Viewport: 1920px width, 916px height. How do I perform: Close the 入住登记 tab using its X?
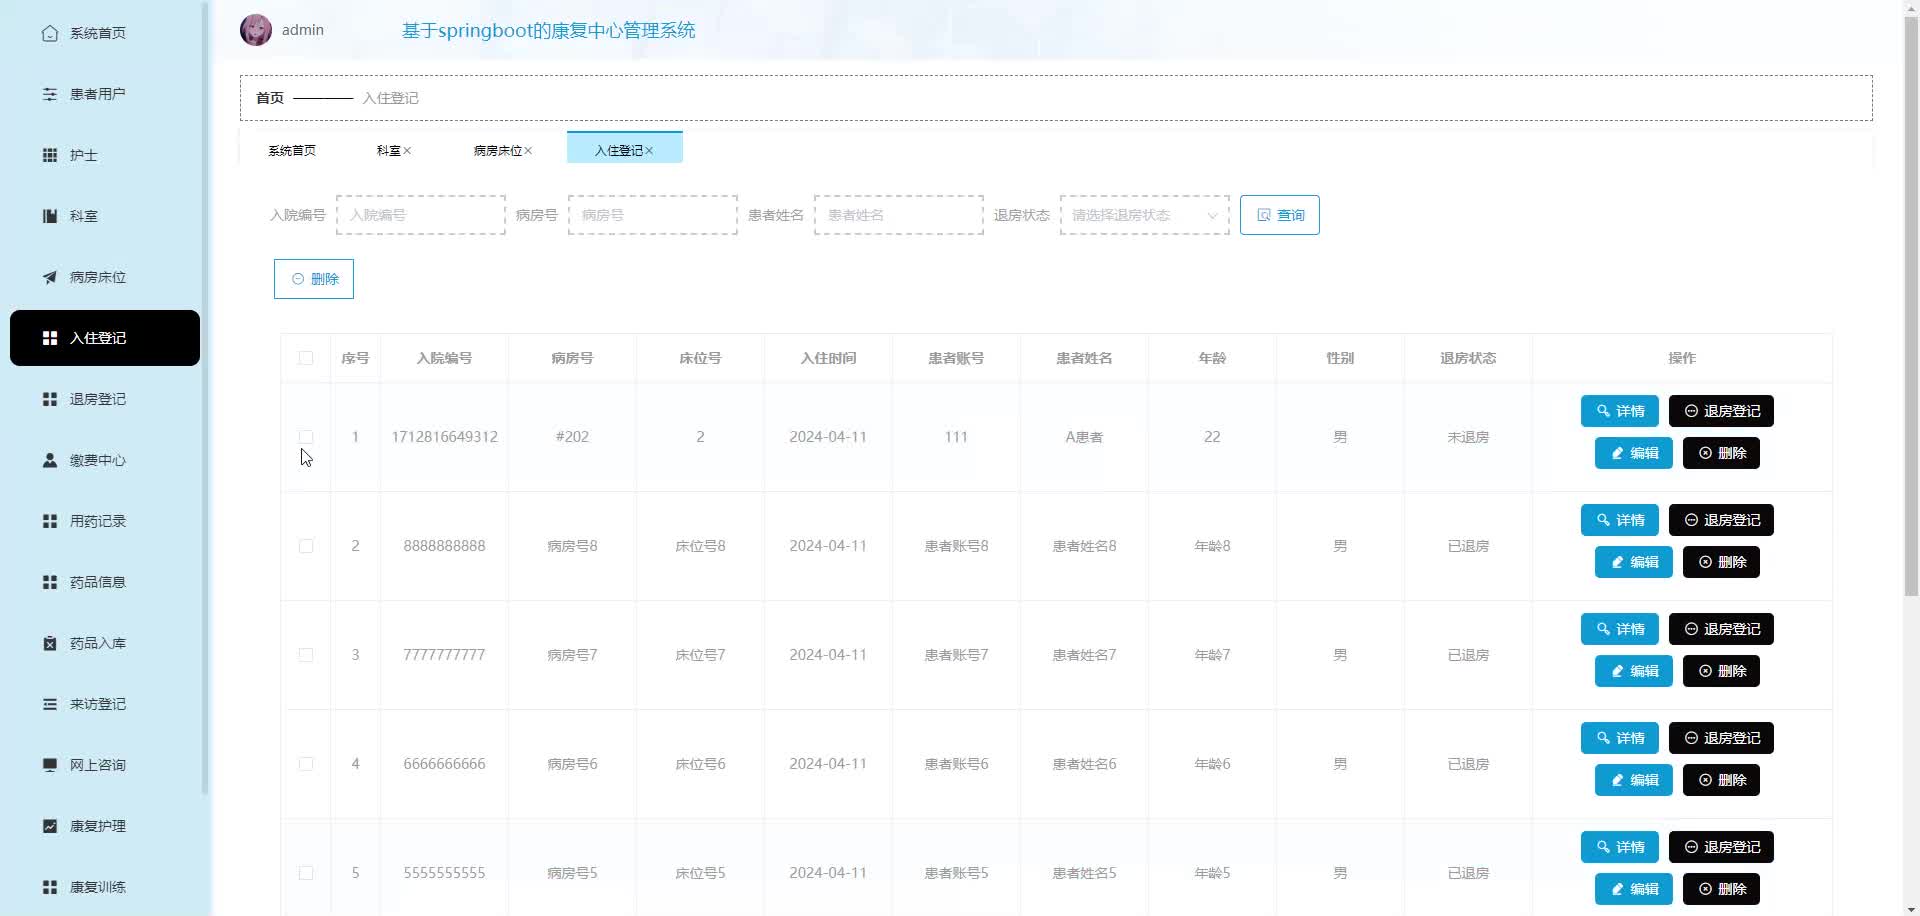(649, 151)
